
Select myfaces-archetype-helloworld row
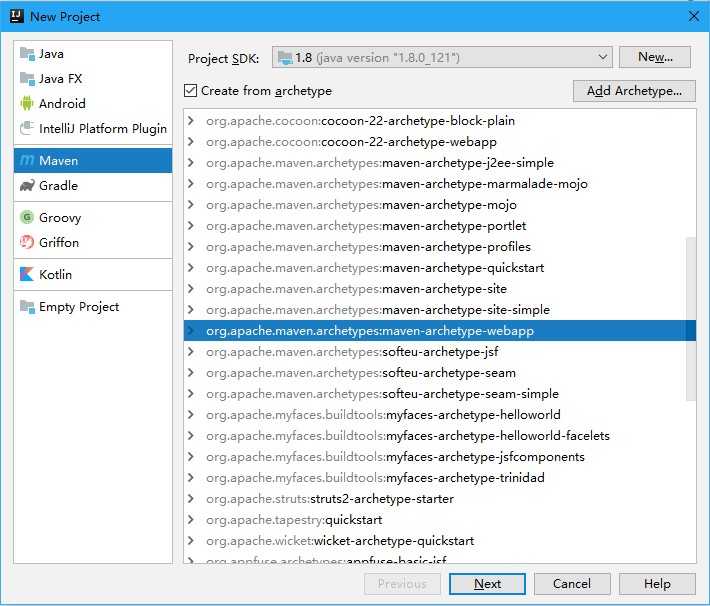(x=440, y=414)
